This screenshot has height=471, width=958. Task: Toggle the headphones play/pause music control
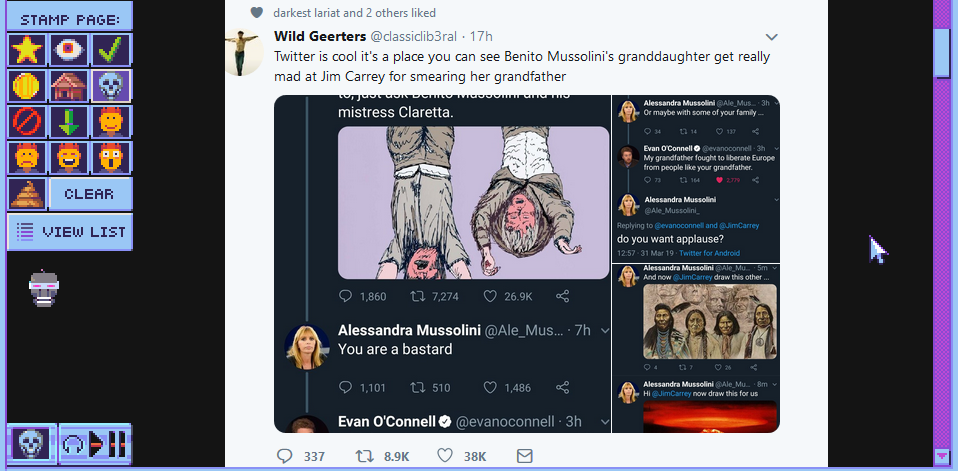coord(94,443)
